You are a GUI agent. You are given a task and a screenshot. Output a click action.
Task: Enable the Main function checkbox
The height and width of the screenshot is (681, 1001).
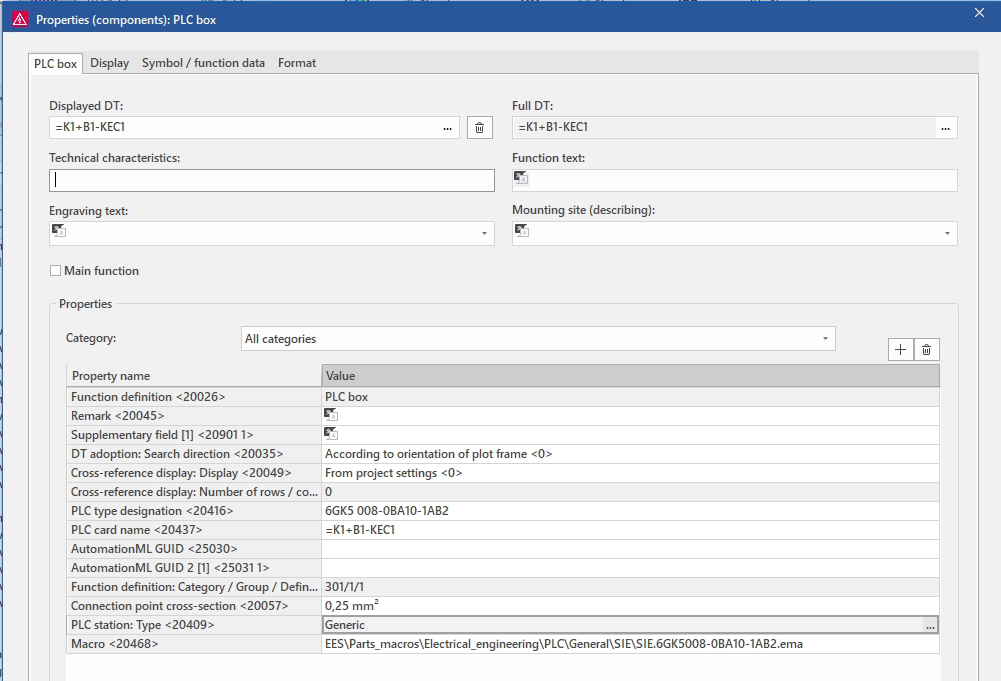click(x=56, y=271)
